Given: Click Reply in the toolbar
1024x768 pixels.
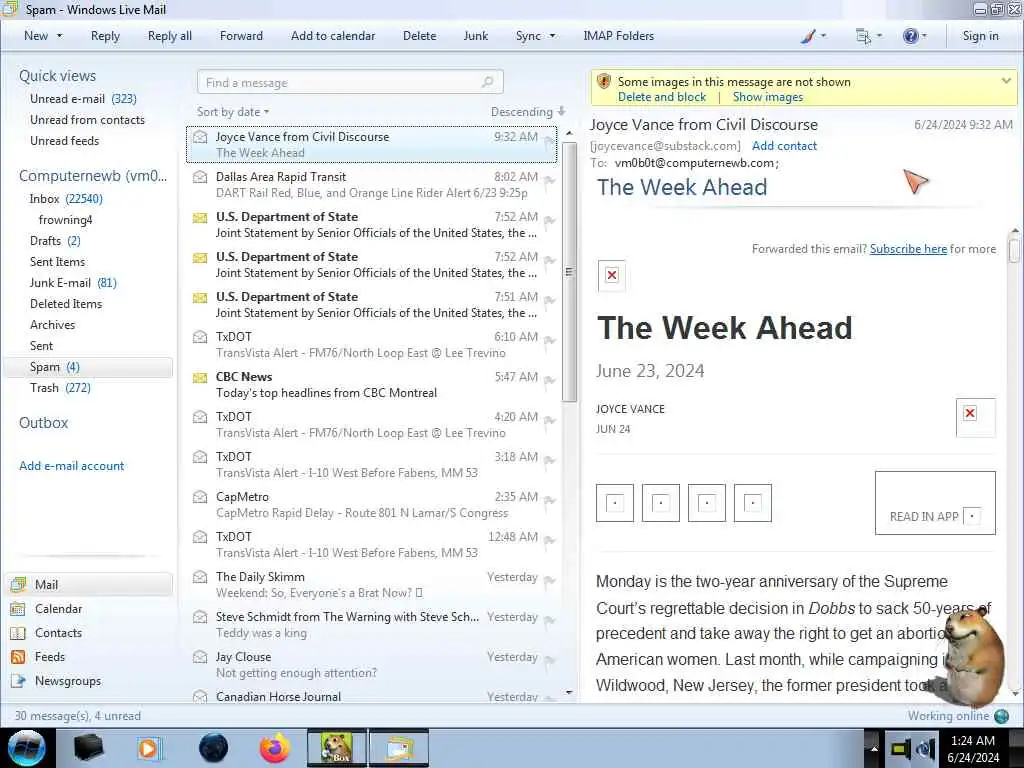Looking at the screenshot, I should click(105, 36).
